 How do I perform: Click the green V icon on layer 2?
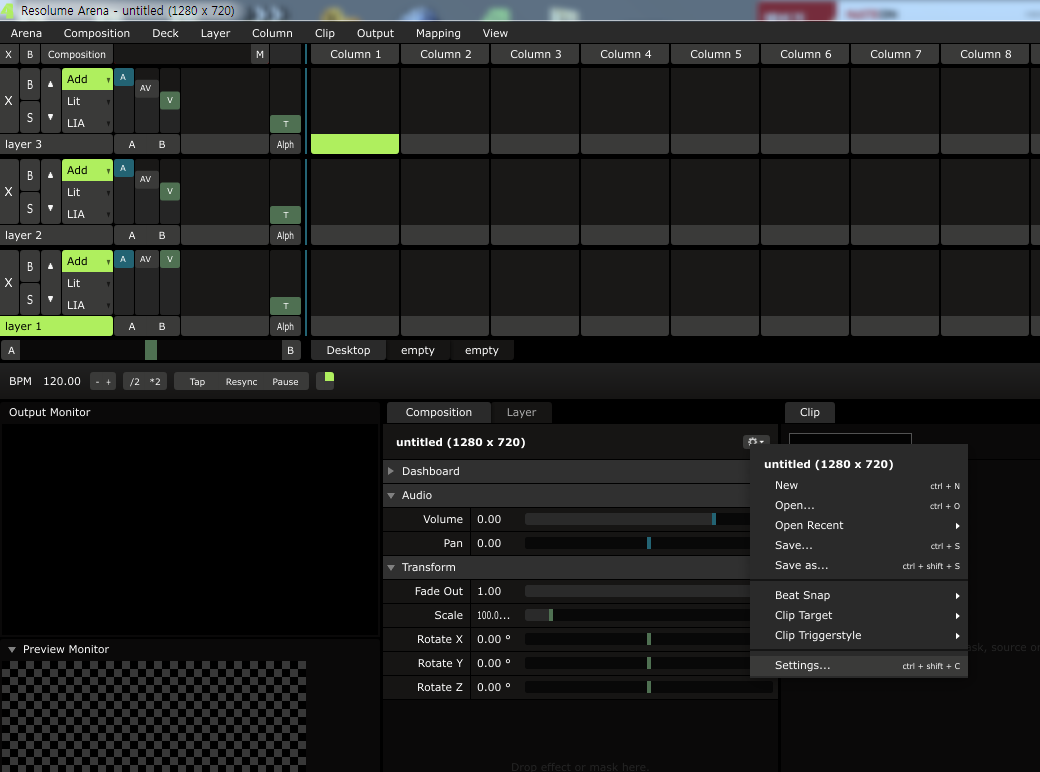tap(170, 191)
